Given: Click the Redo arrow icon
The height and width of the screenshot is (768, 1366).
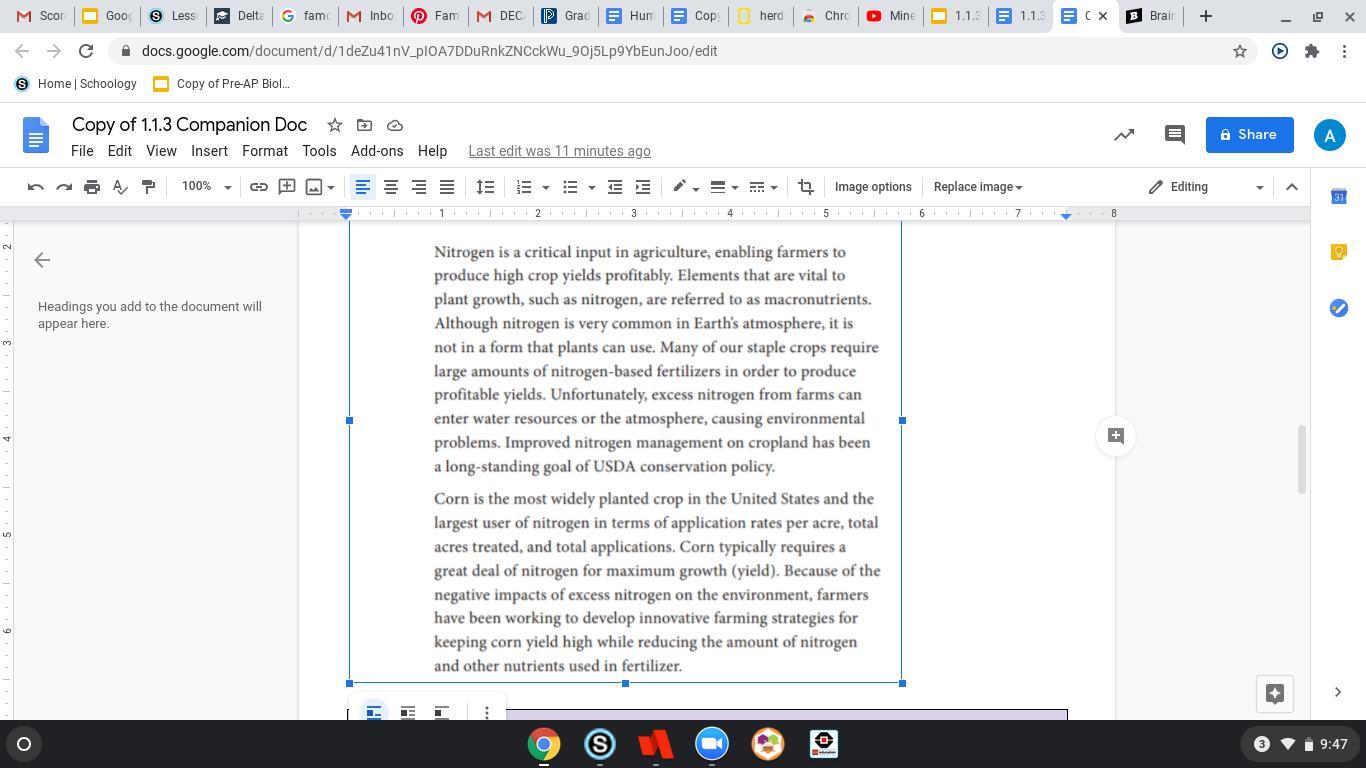Looking at the screenshot, I should coord(64,187).
